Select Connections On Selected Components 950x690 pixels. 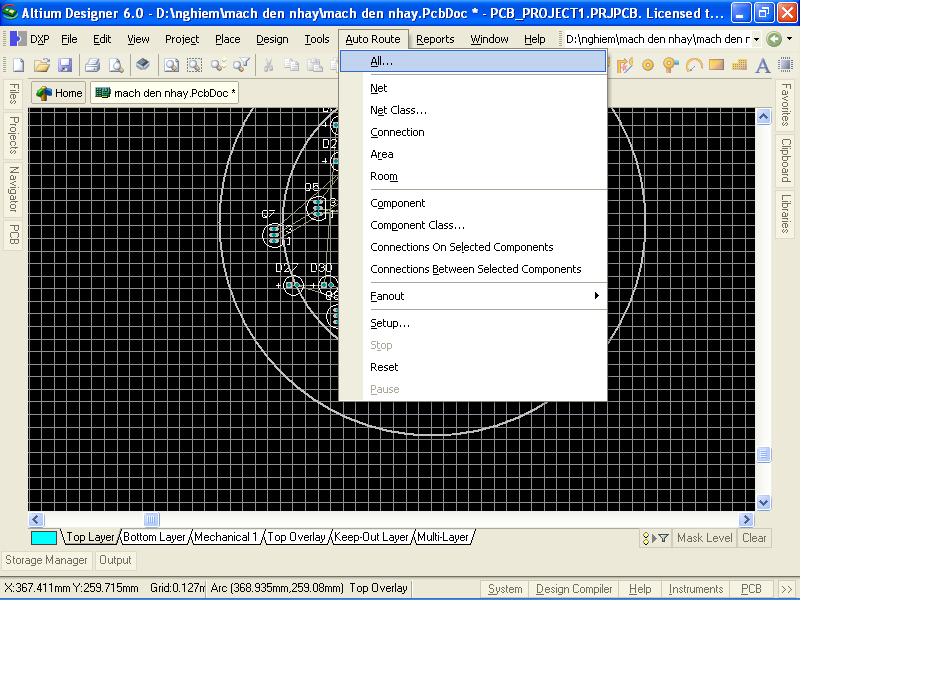point(461,247)
